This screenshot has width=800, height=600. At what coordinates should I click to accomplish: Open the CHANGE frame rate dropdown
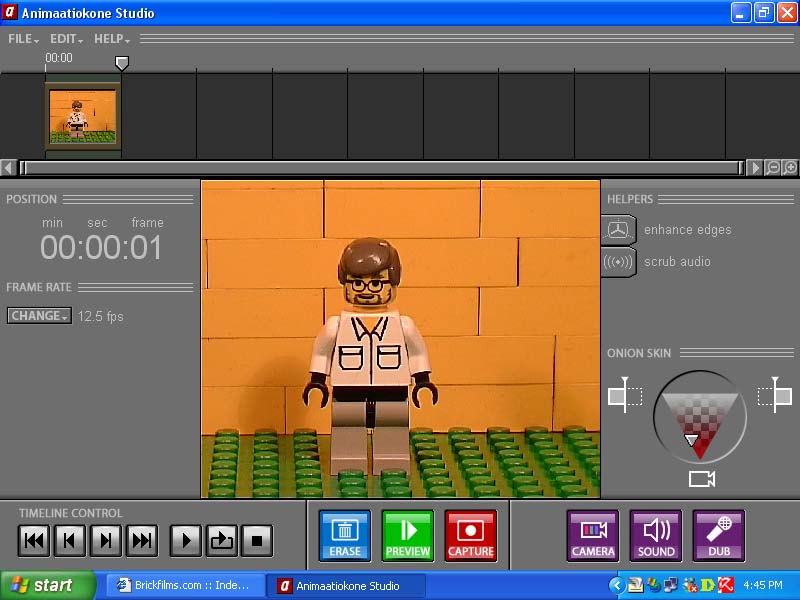pos(39,316)
